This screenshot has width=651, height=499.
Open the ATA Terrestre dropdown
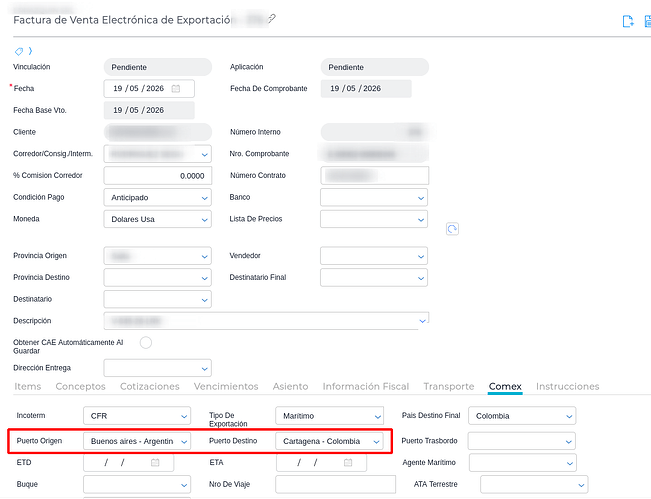(534, 484)
